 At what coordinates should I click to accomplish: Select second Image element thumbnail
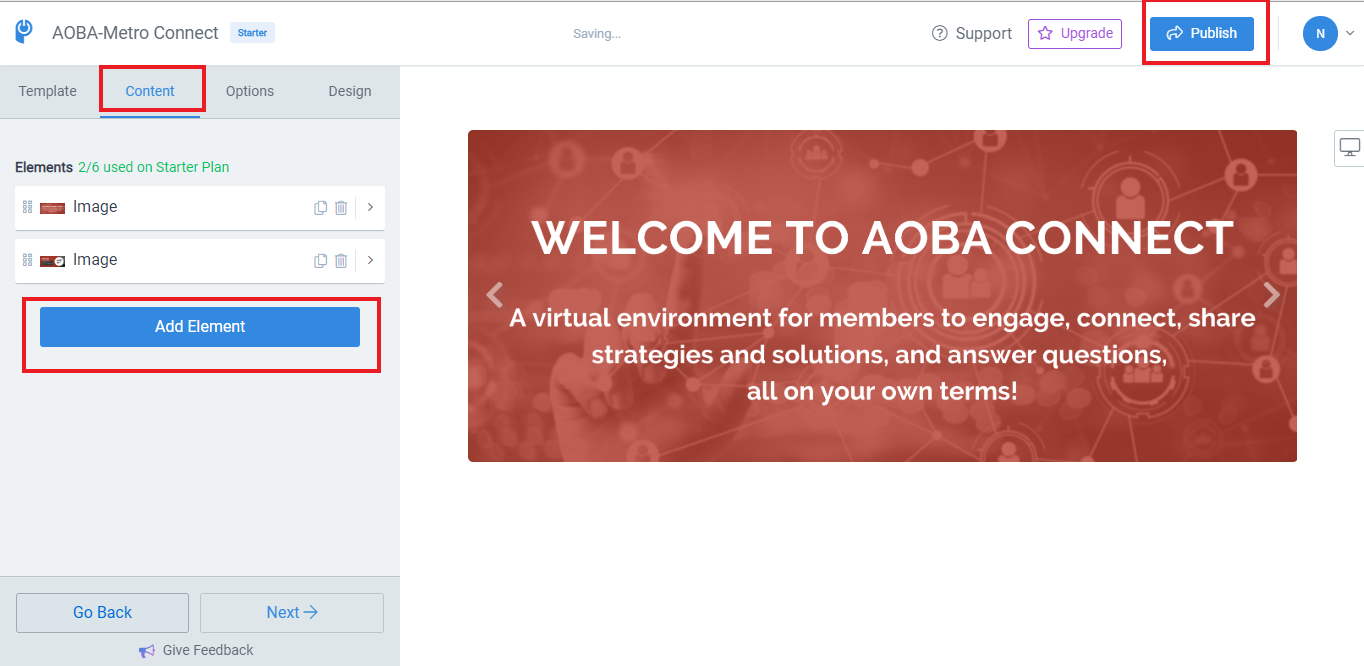(52, 261)
